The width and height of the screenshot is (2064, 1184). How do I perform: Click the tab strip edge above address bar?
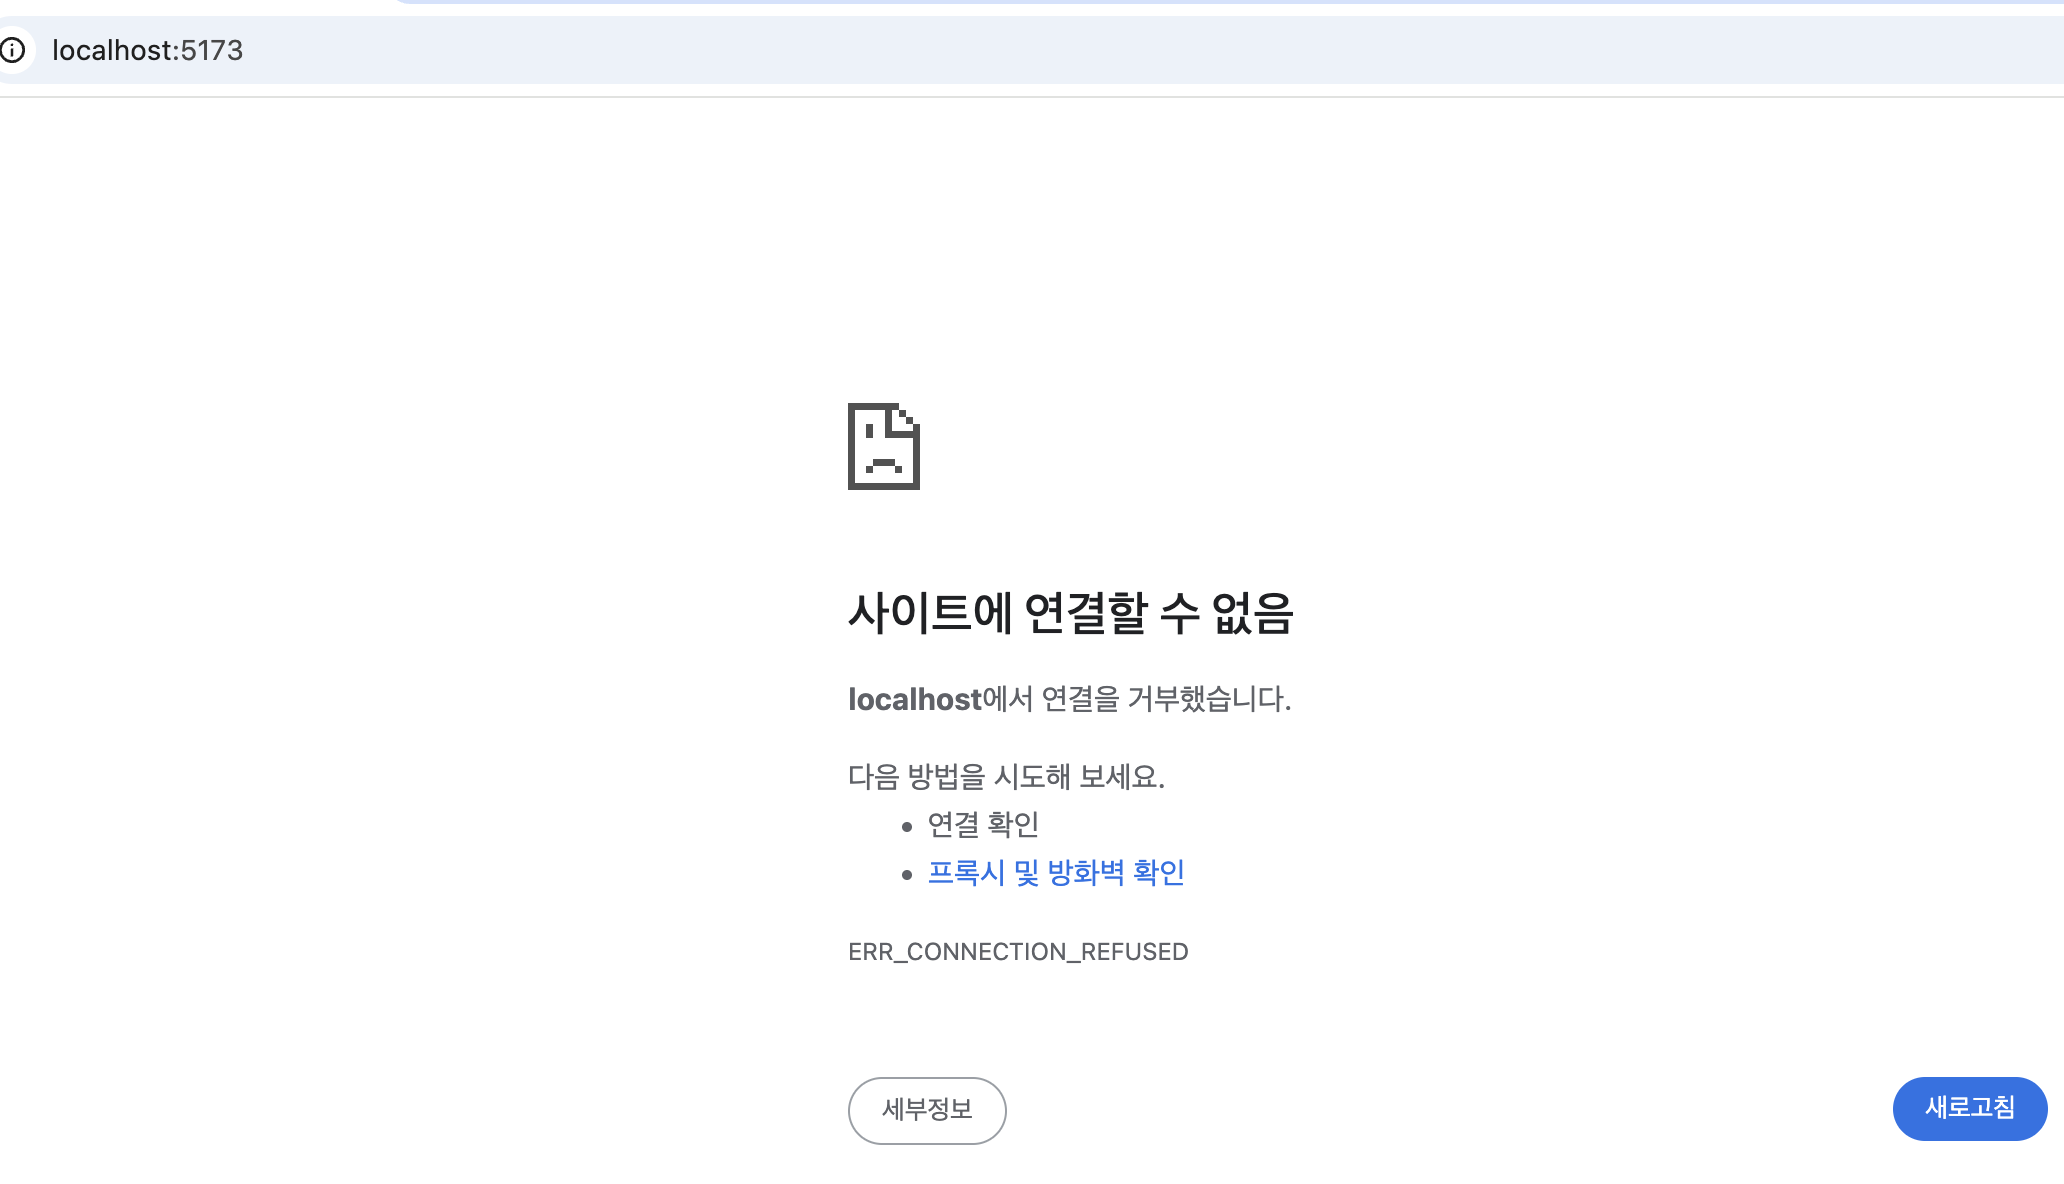(x=1200, y=3)
